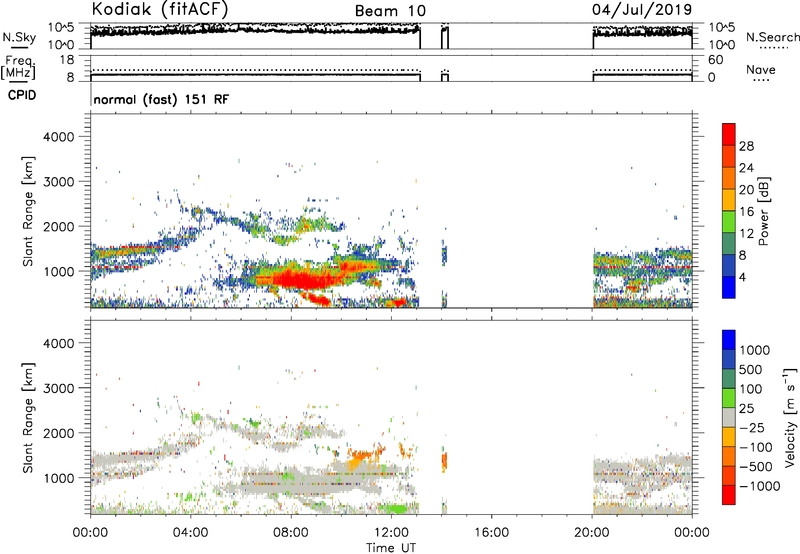
Task: Click the 'Beam 10' label
Action: point(390,11)
